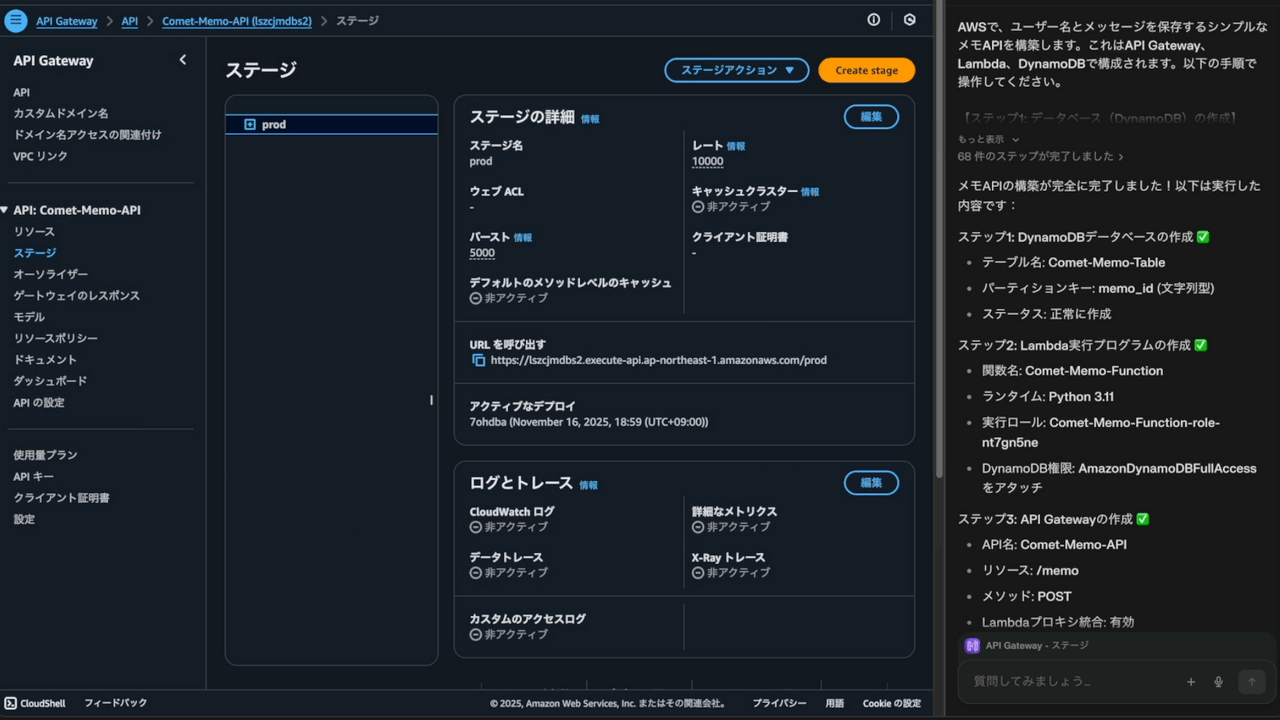Click the info circle icon in top bar
The height and width of the screenshot is (720, 1280).
point(873,20)
